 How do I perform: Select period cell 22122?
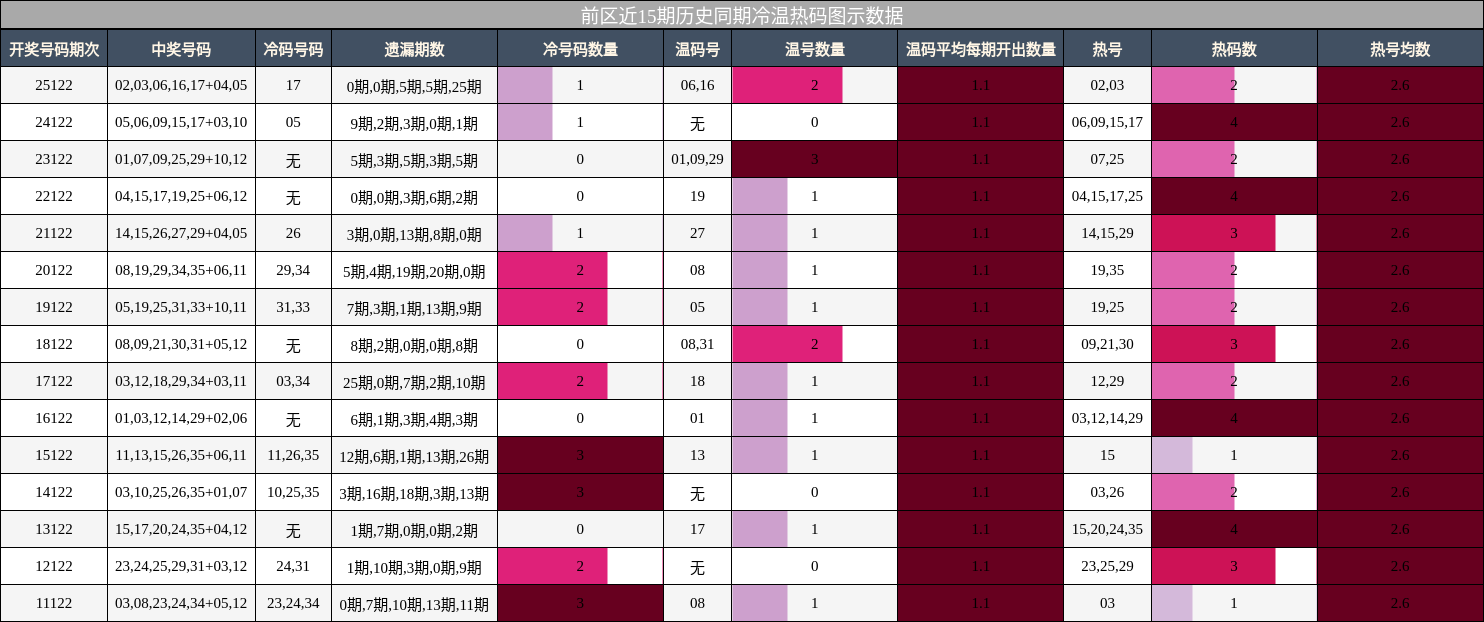tap(54, 197)
